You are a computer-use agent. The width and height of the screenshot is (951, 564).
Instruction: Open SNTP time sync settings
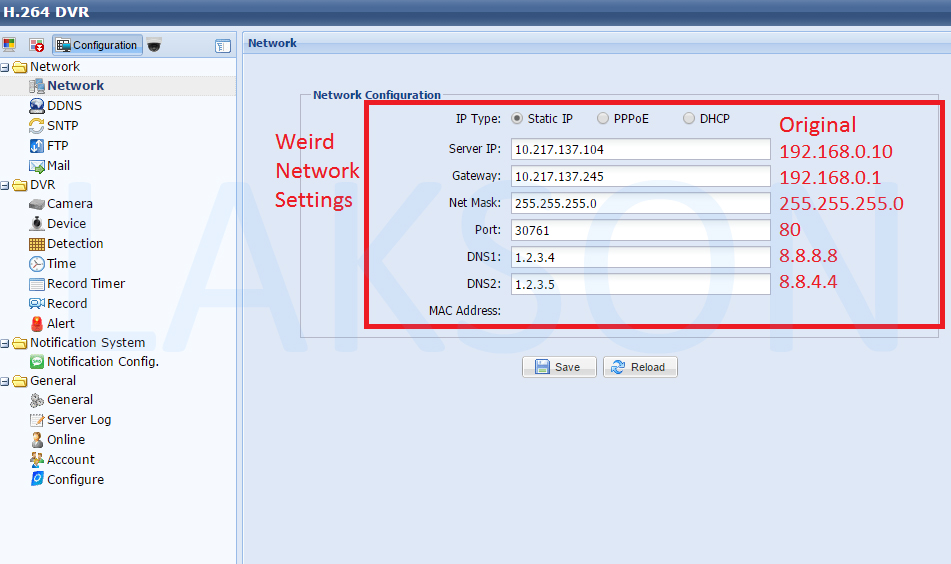[x=62, y=126]
